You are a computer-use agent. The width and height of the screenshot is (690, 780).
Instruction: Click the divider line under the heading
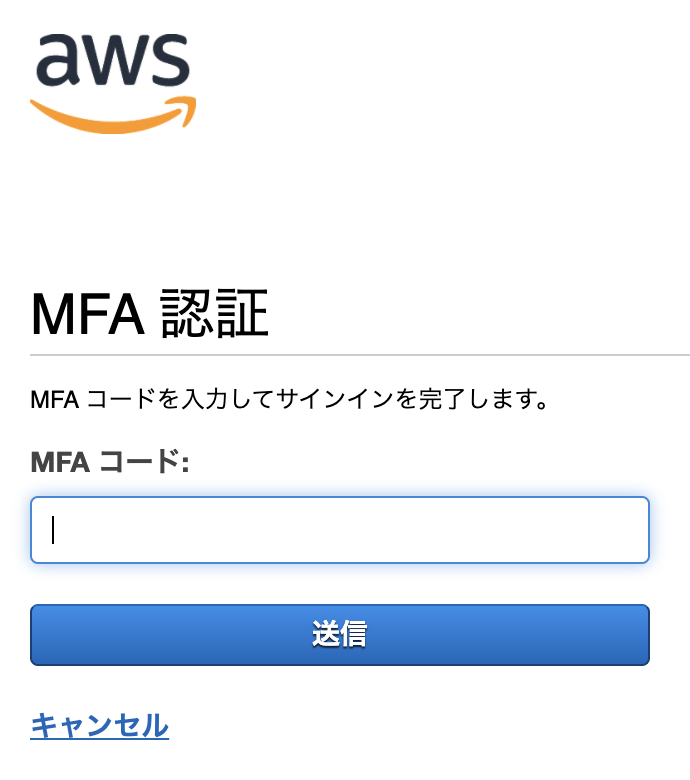[x=360, y=355]
